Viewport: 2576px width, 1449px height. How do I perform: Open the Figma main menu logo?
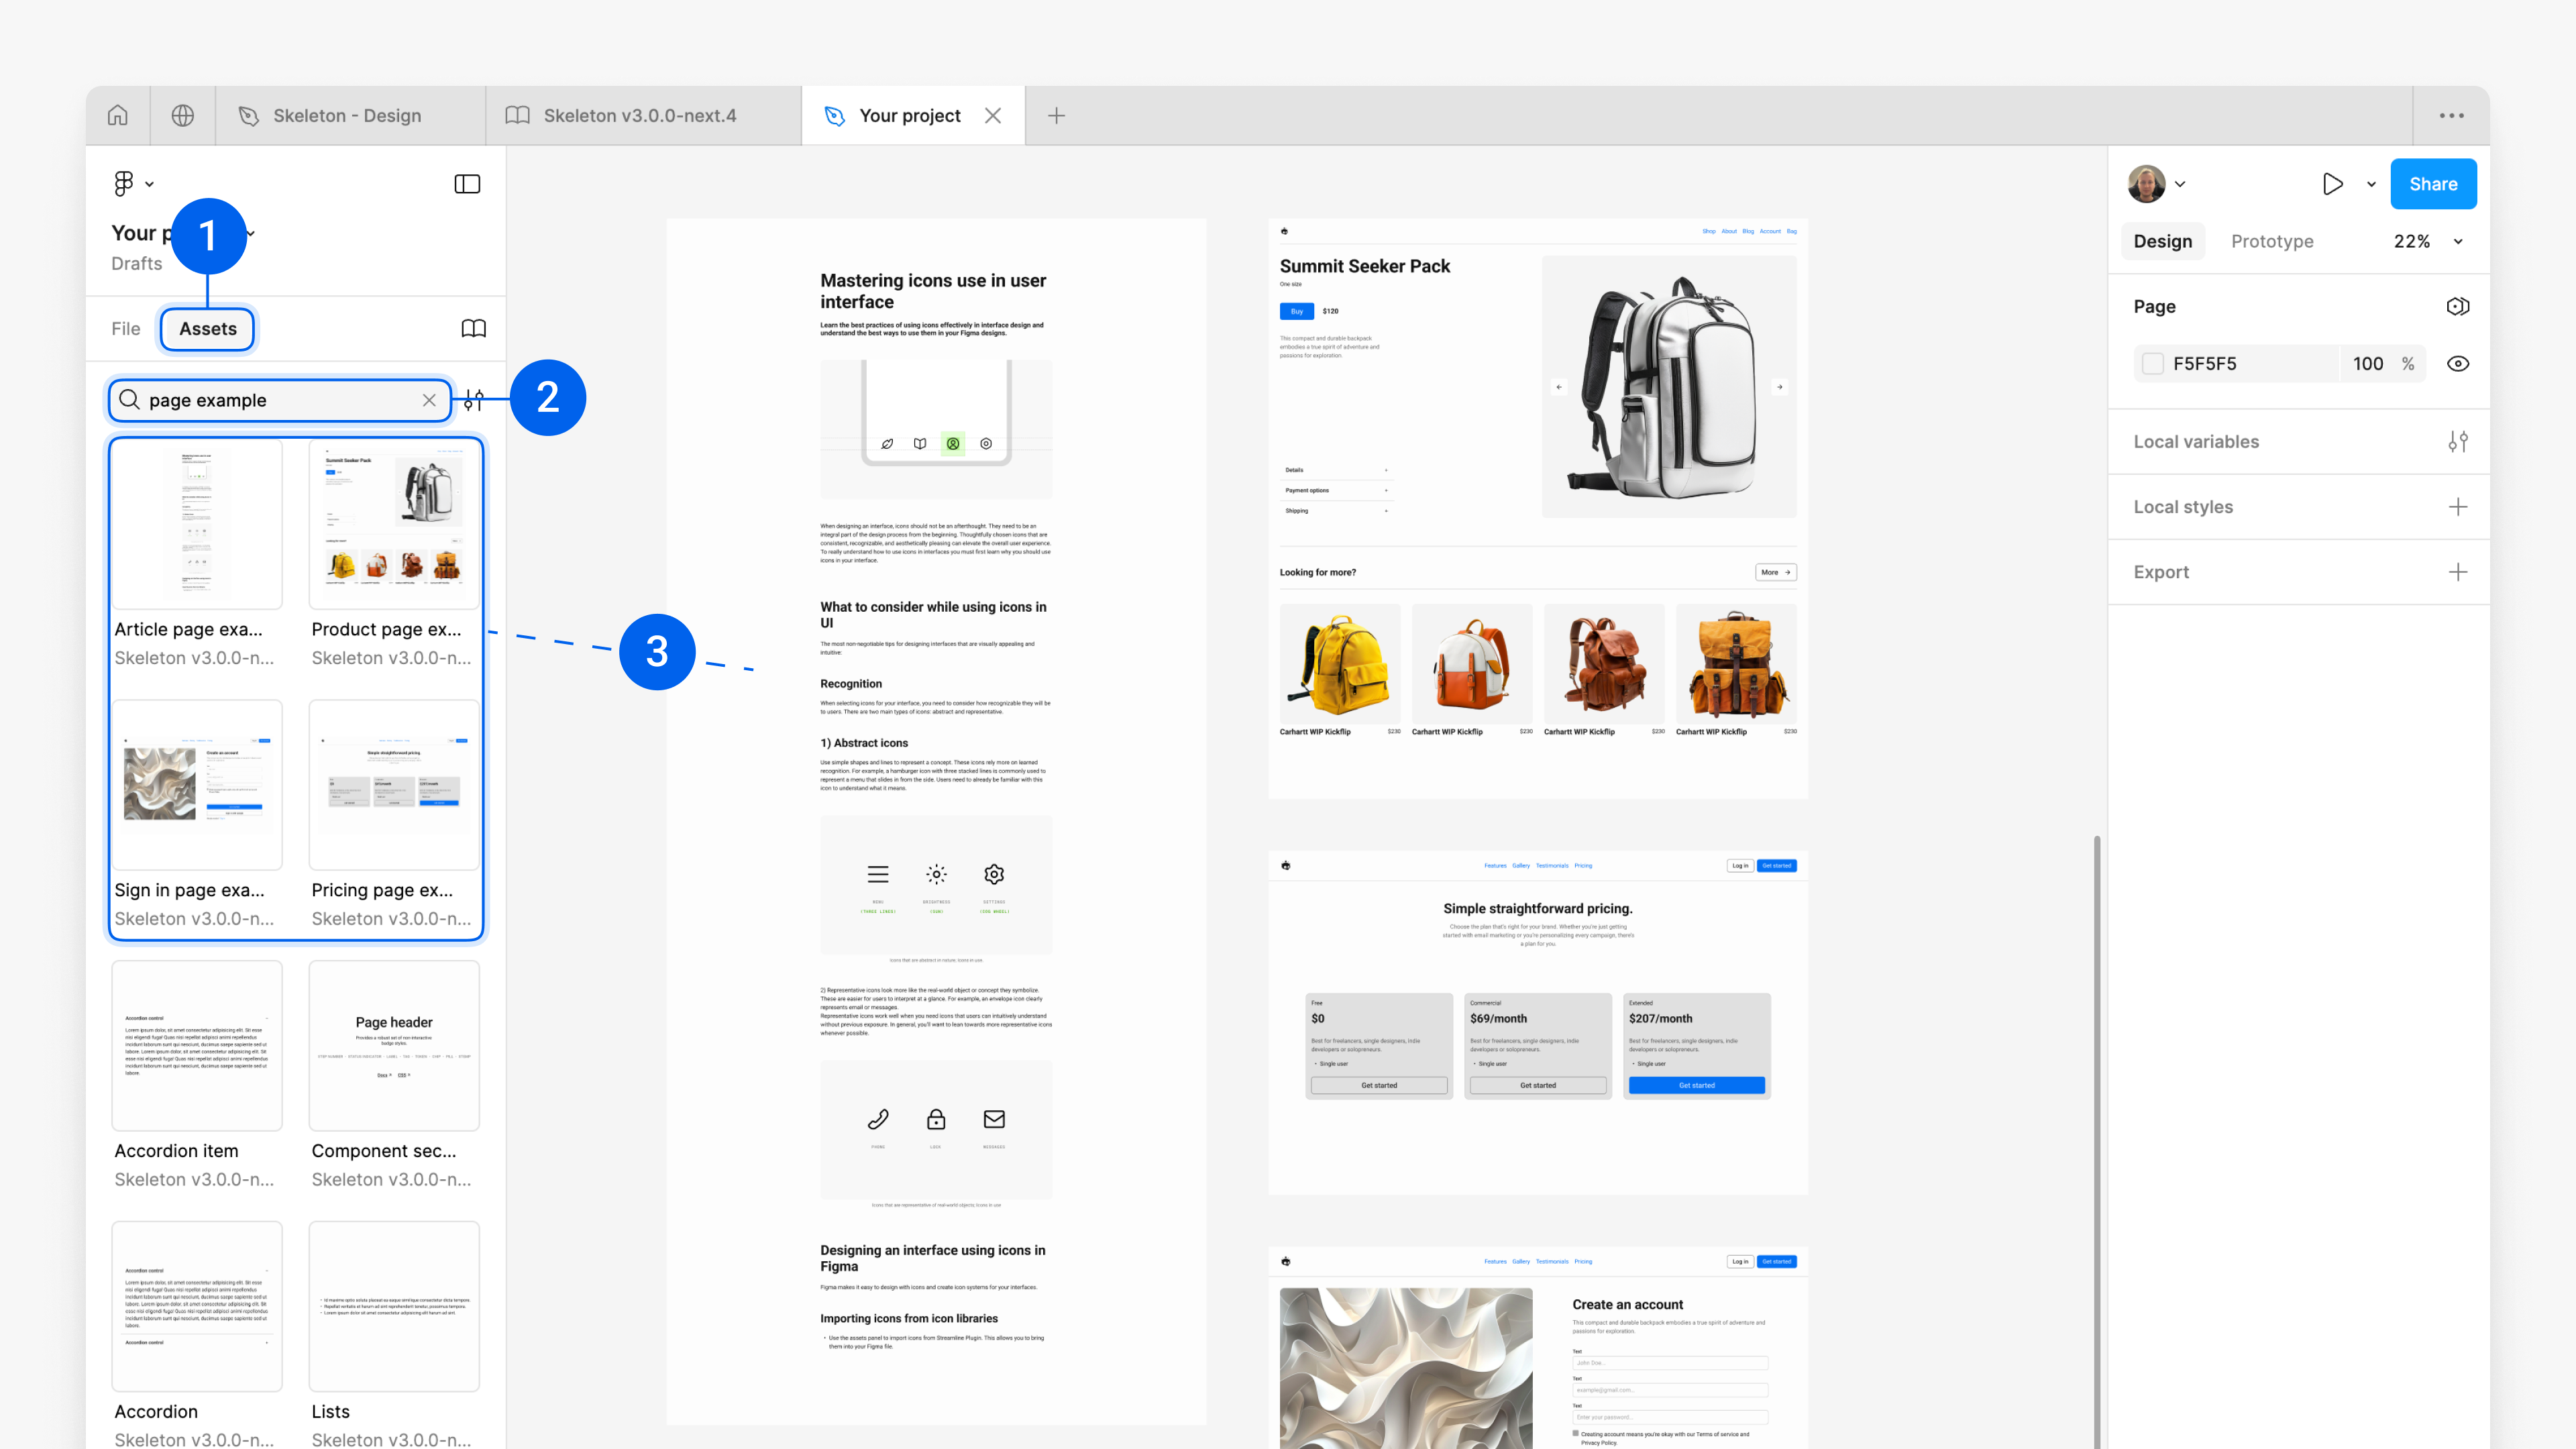click(124, 183)
